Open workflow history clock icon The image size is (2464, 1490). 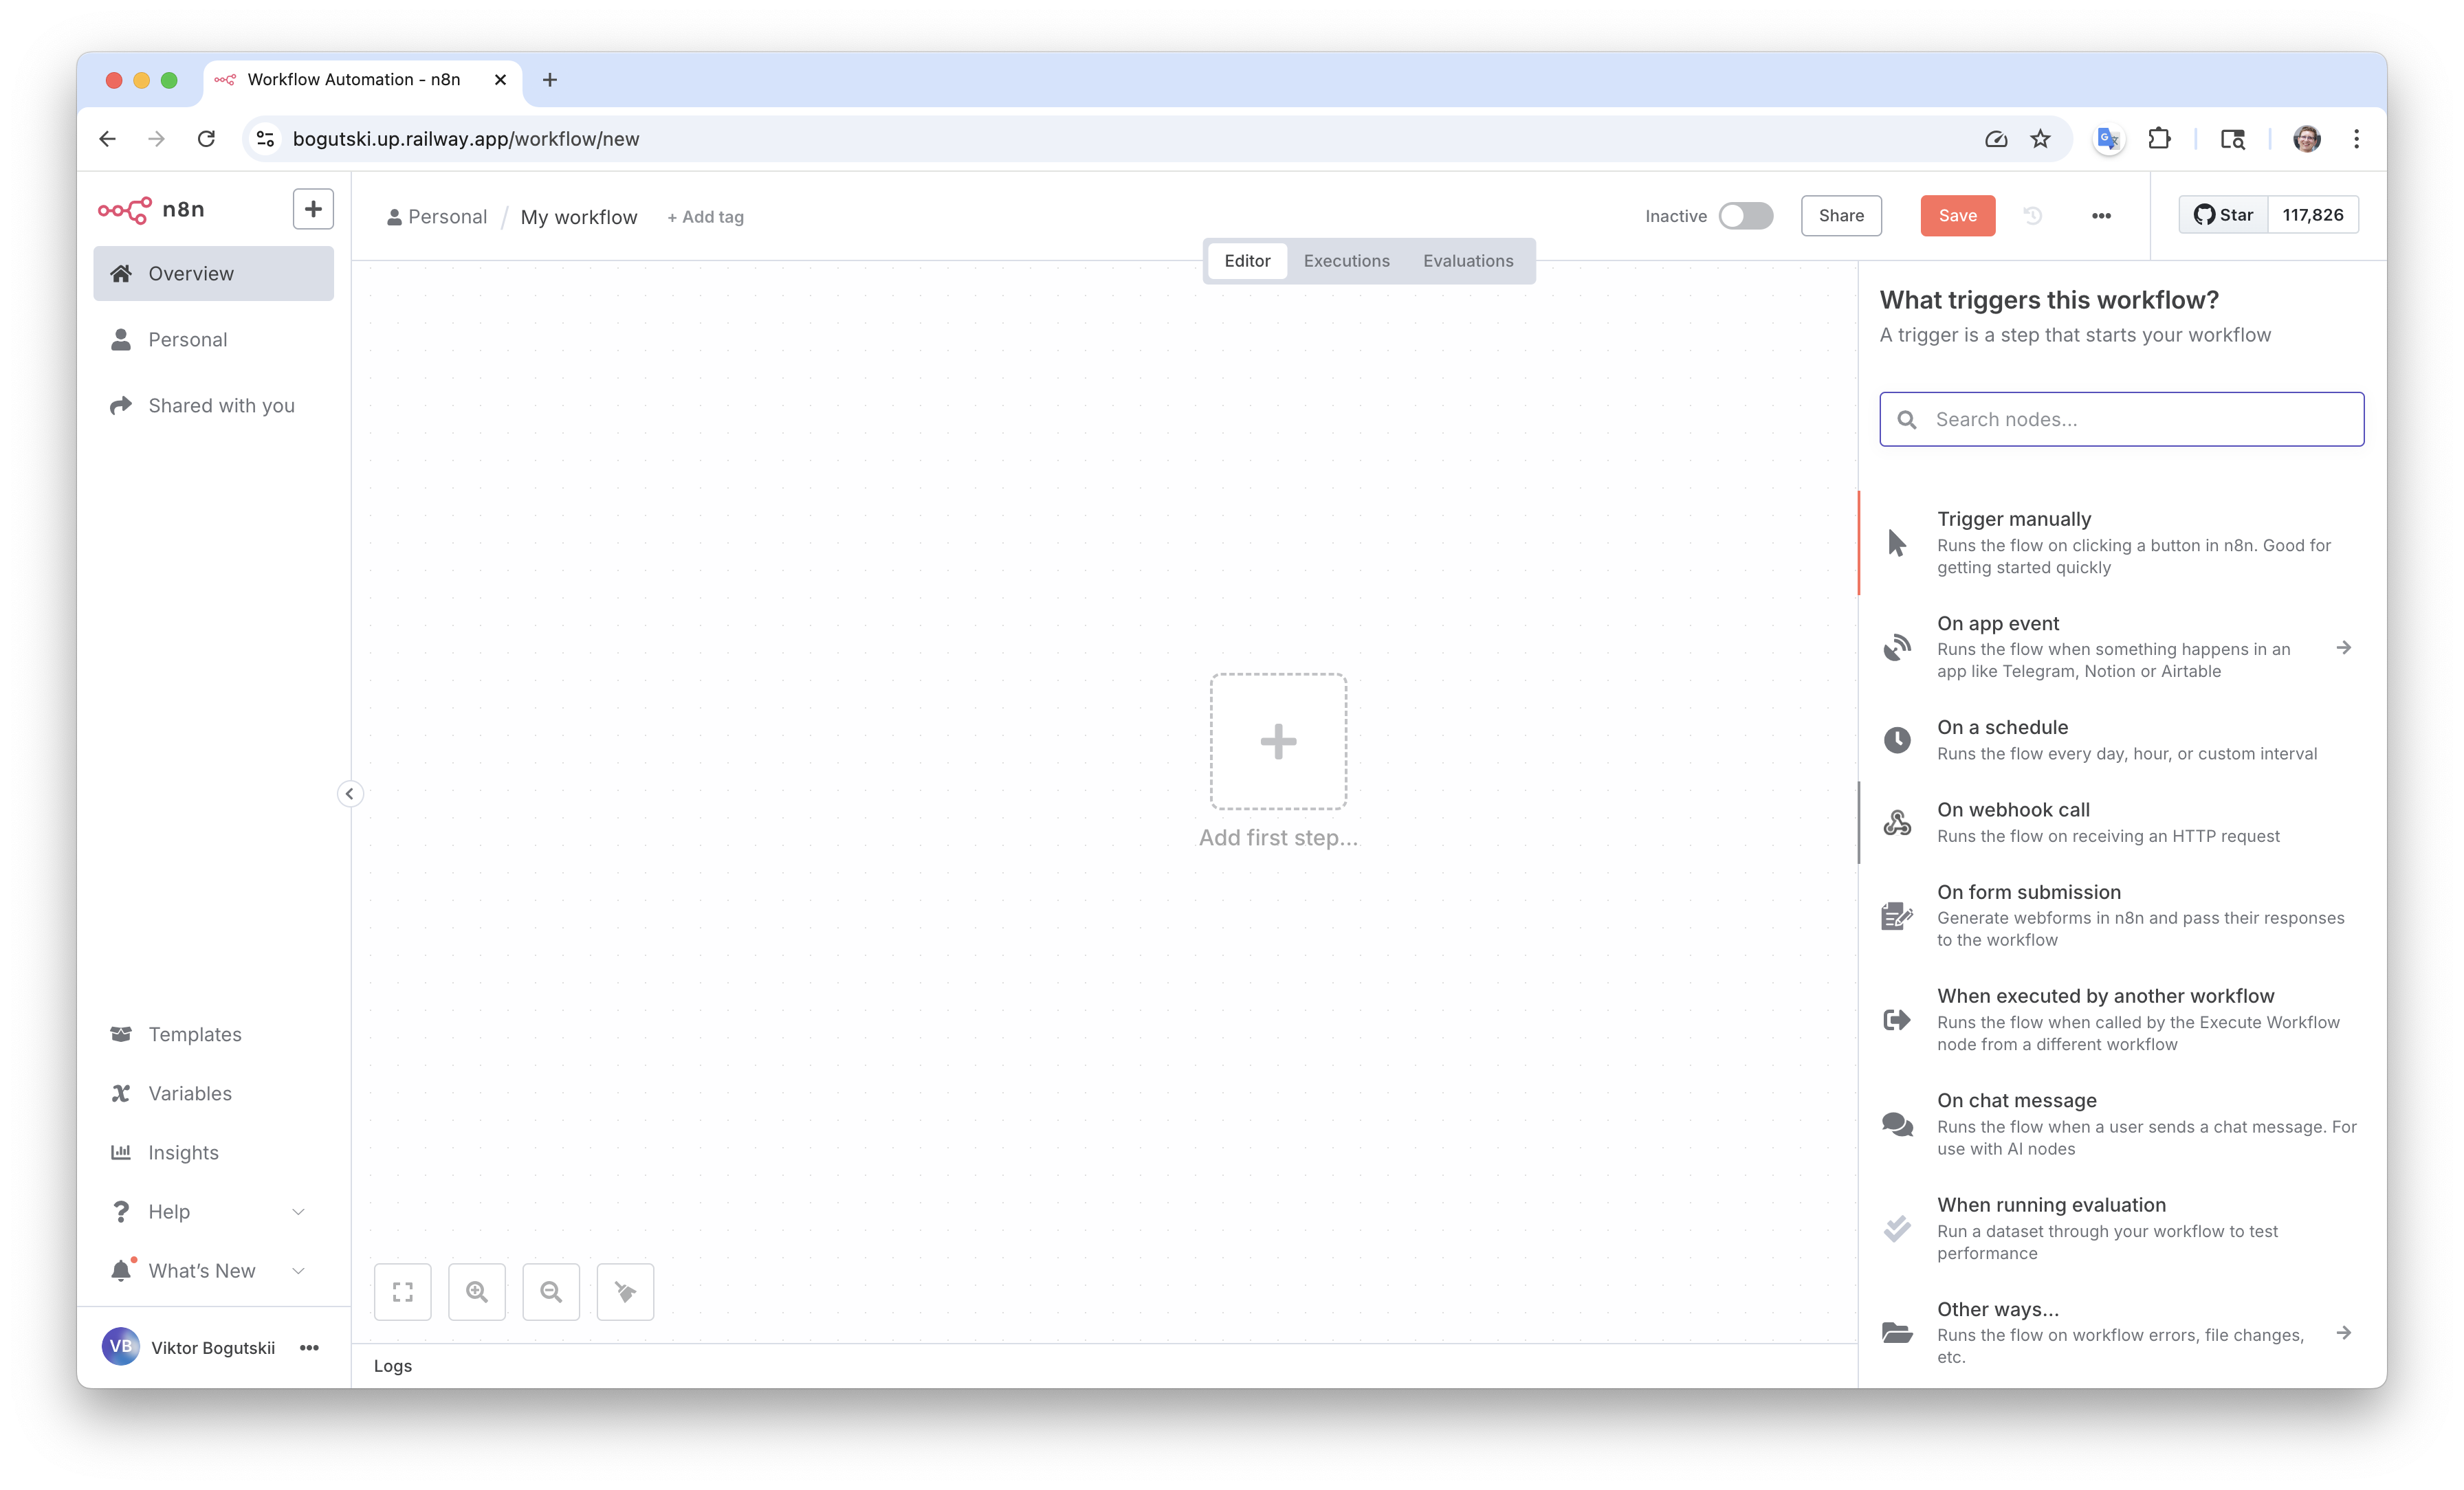pos(2032,216)
